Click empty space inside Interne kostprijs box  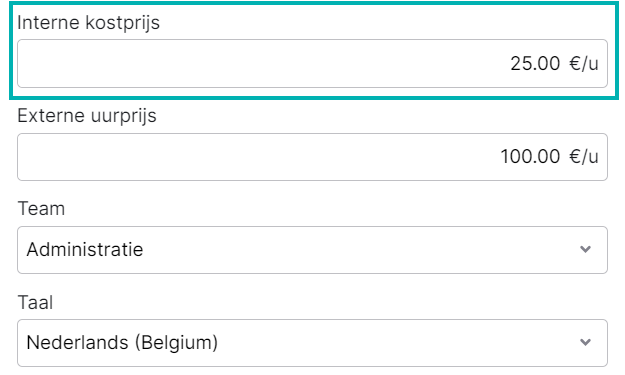(x=259, y=63)
